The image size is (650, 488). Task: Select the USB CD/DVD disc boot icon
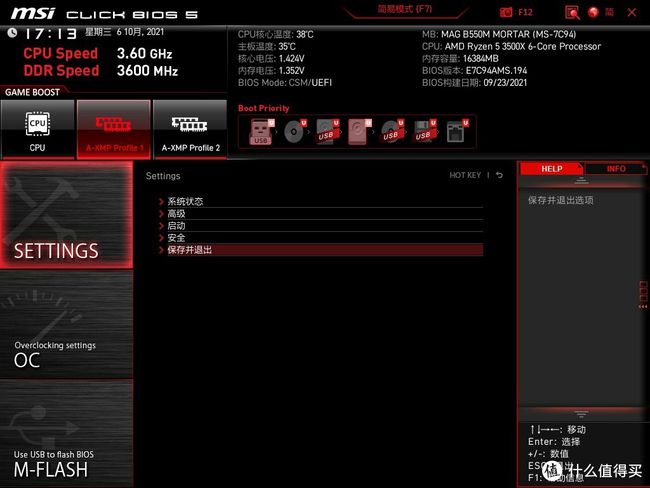(392, 131)
